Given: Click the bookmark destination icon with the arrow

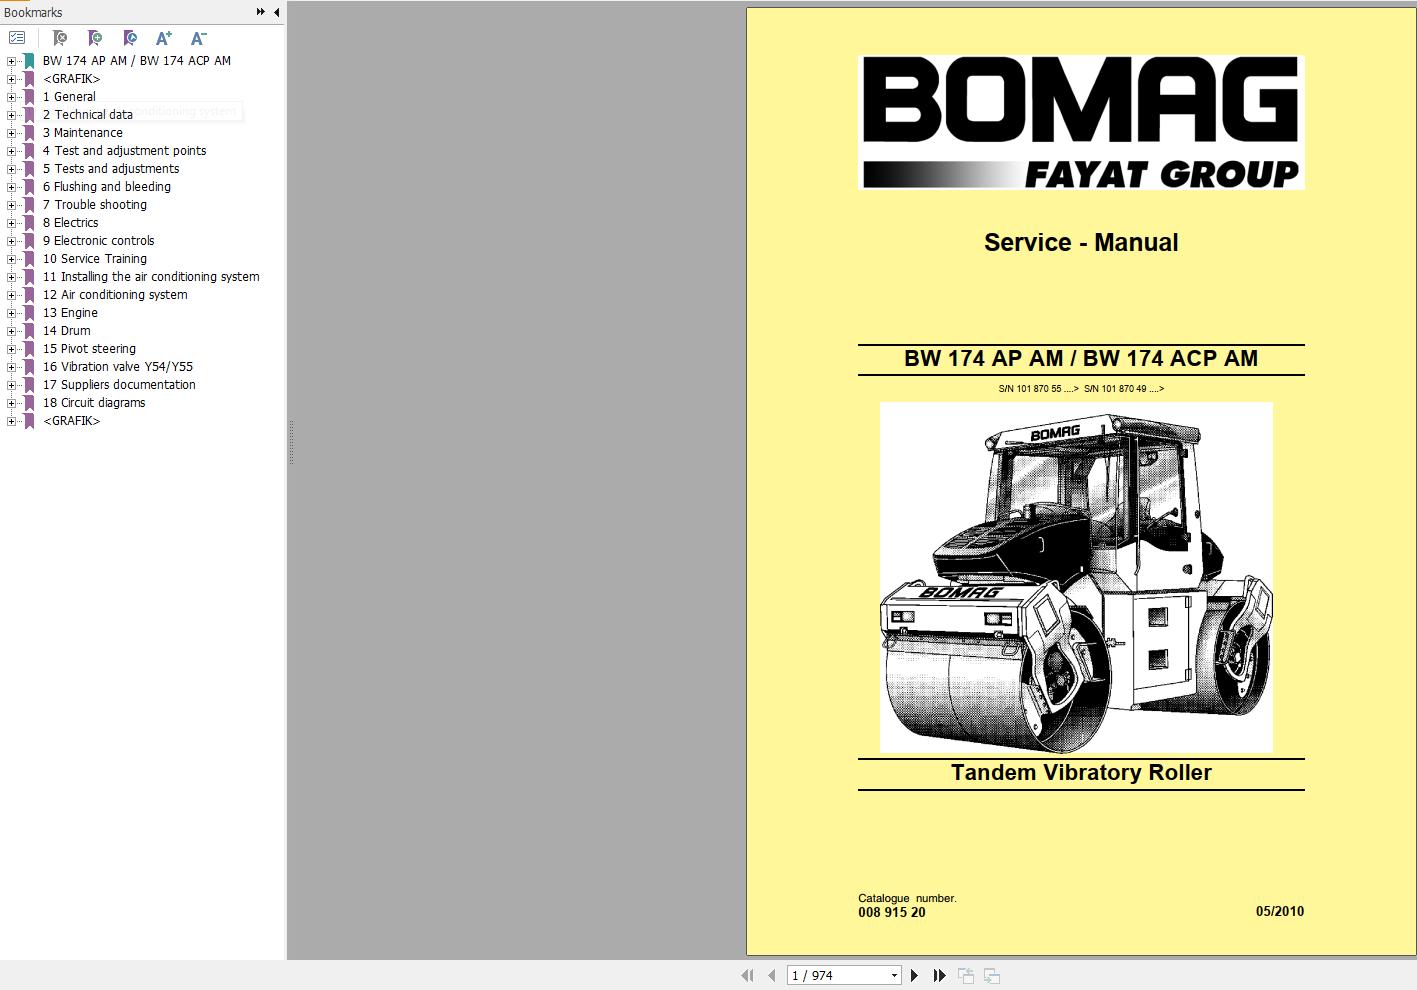Looking at the screenshot, I should click(x=129, y=38).
